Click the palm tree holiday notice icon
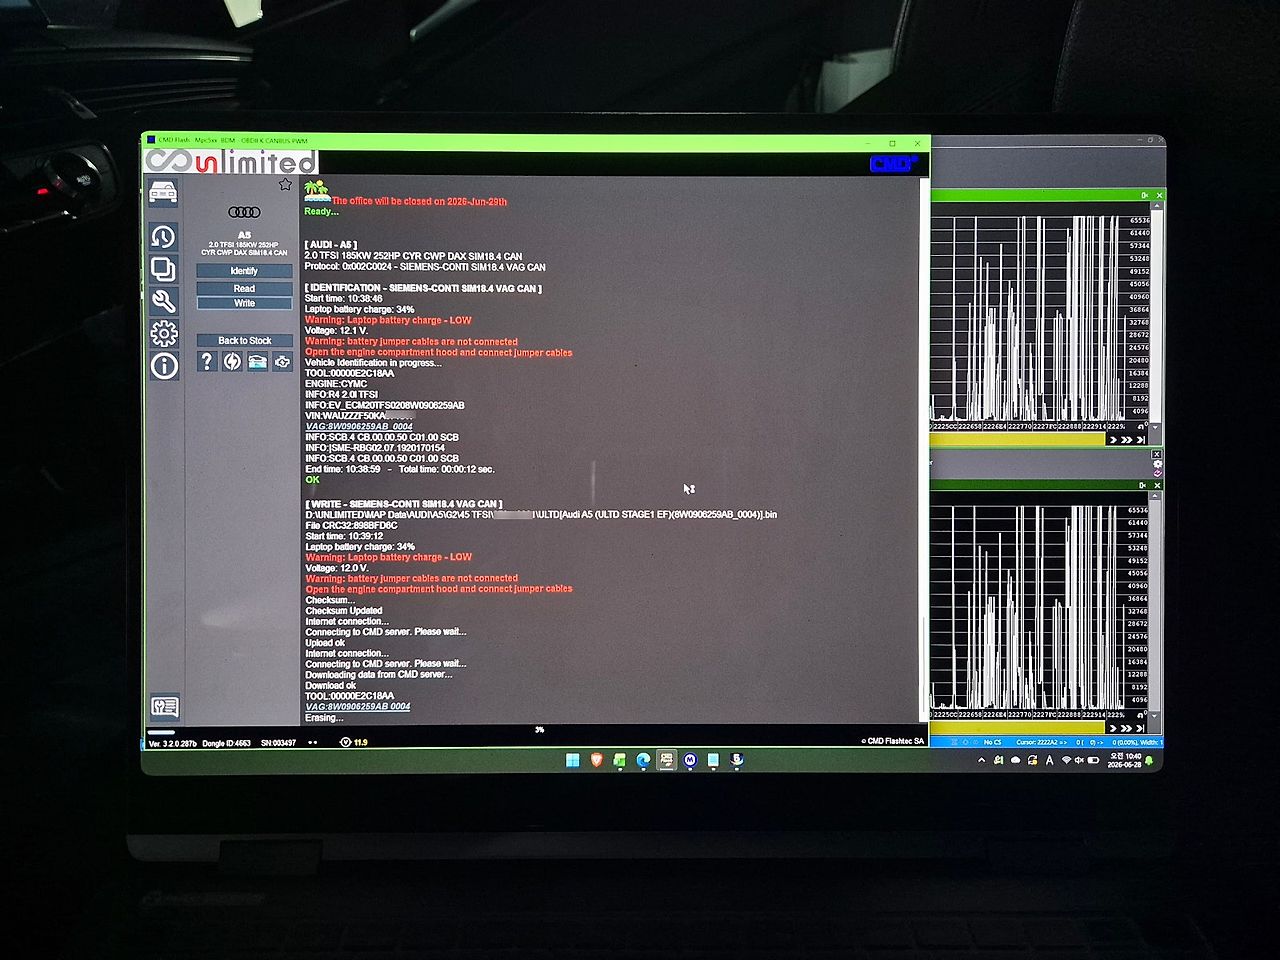Image resolution: width=1280 pixels, height=960 pixels. pos(317,190)
